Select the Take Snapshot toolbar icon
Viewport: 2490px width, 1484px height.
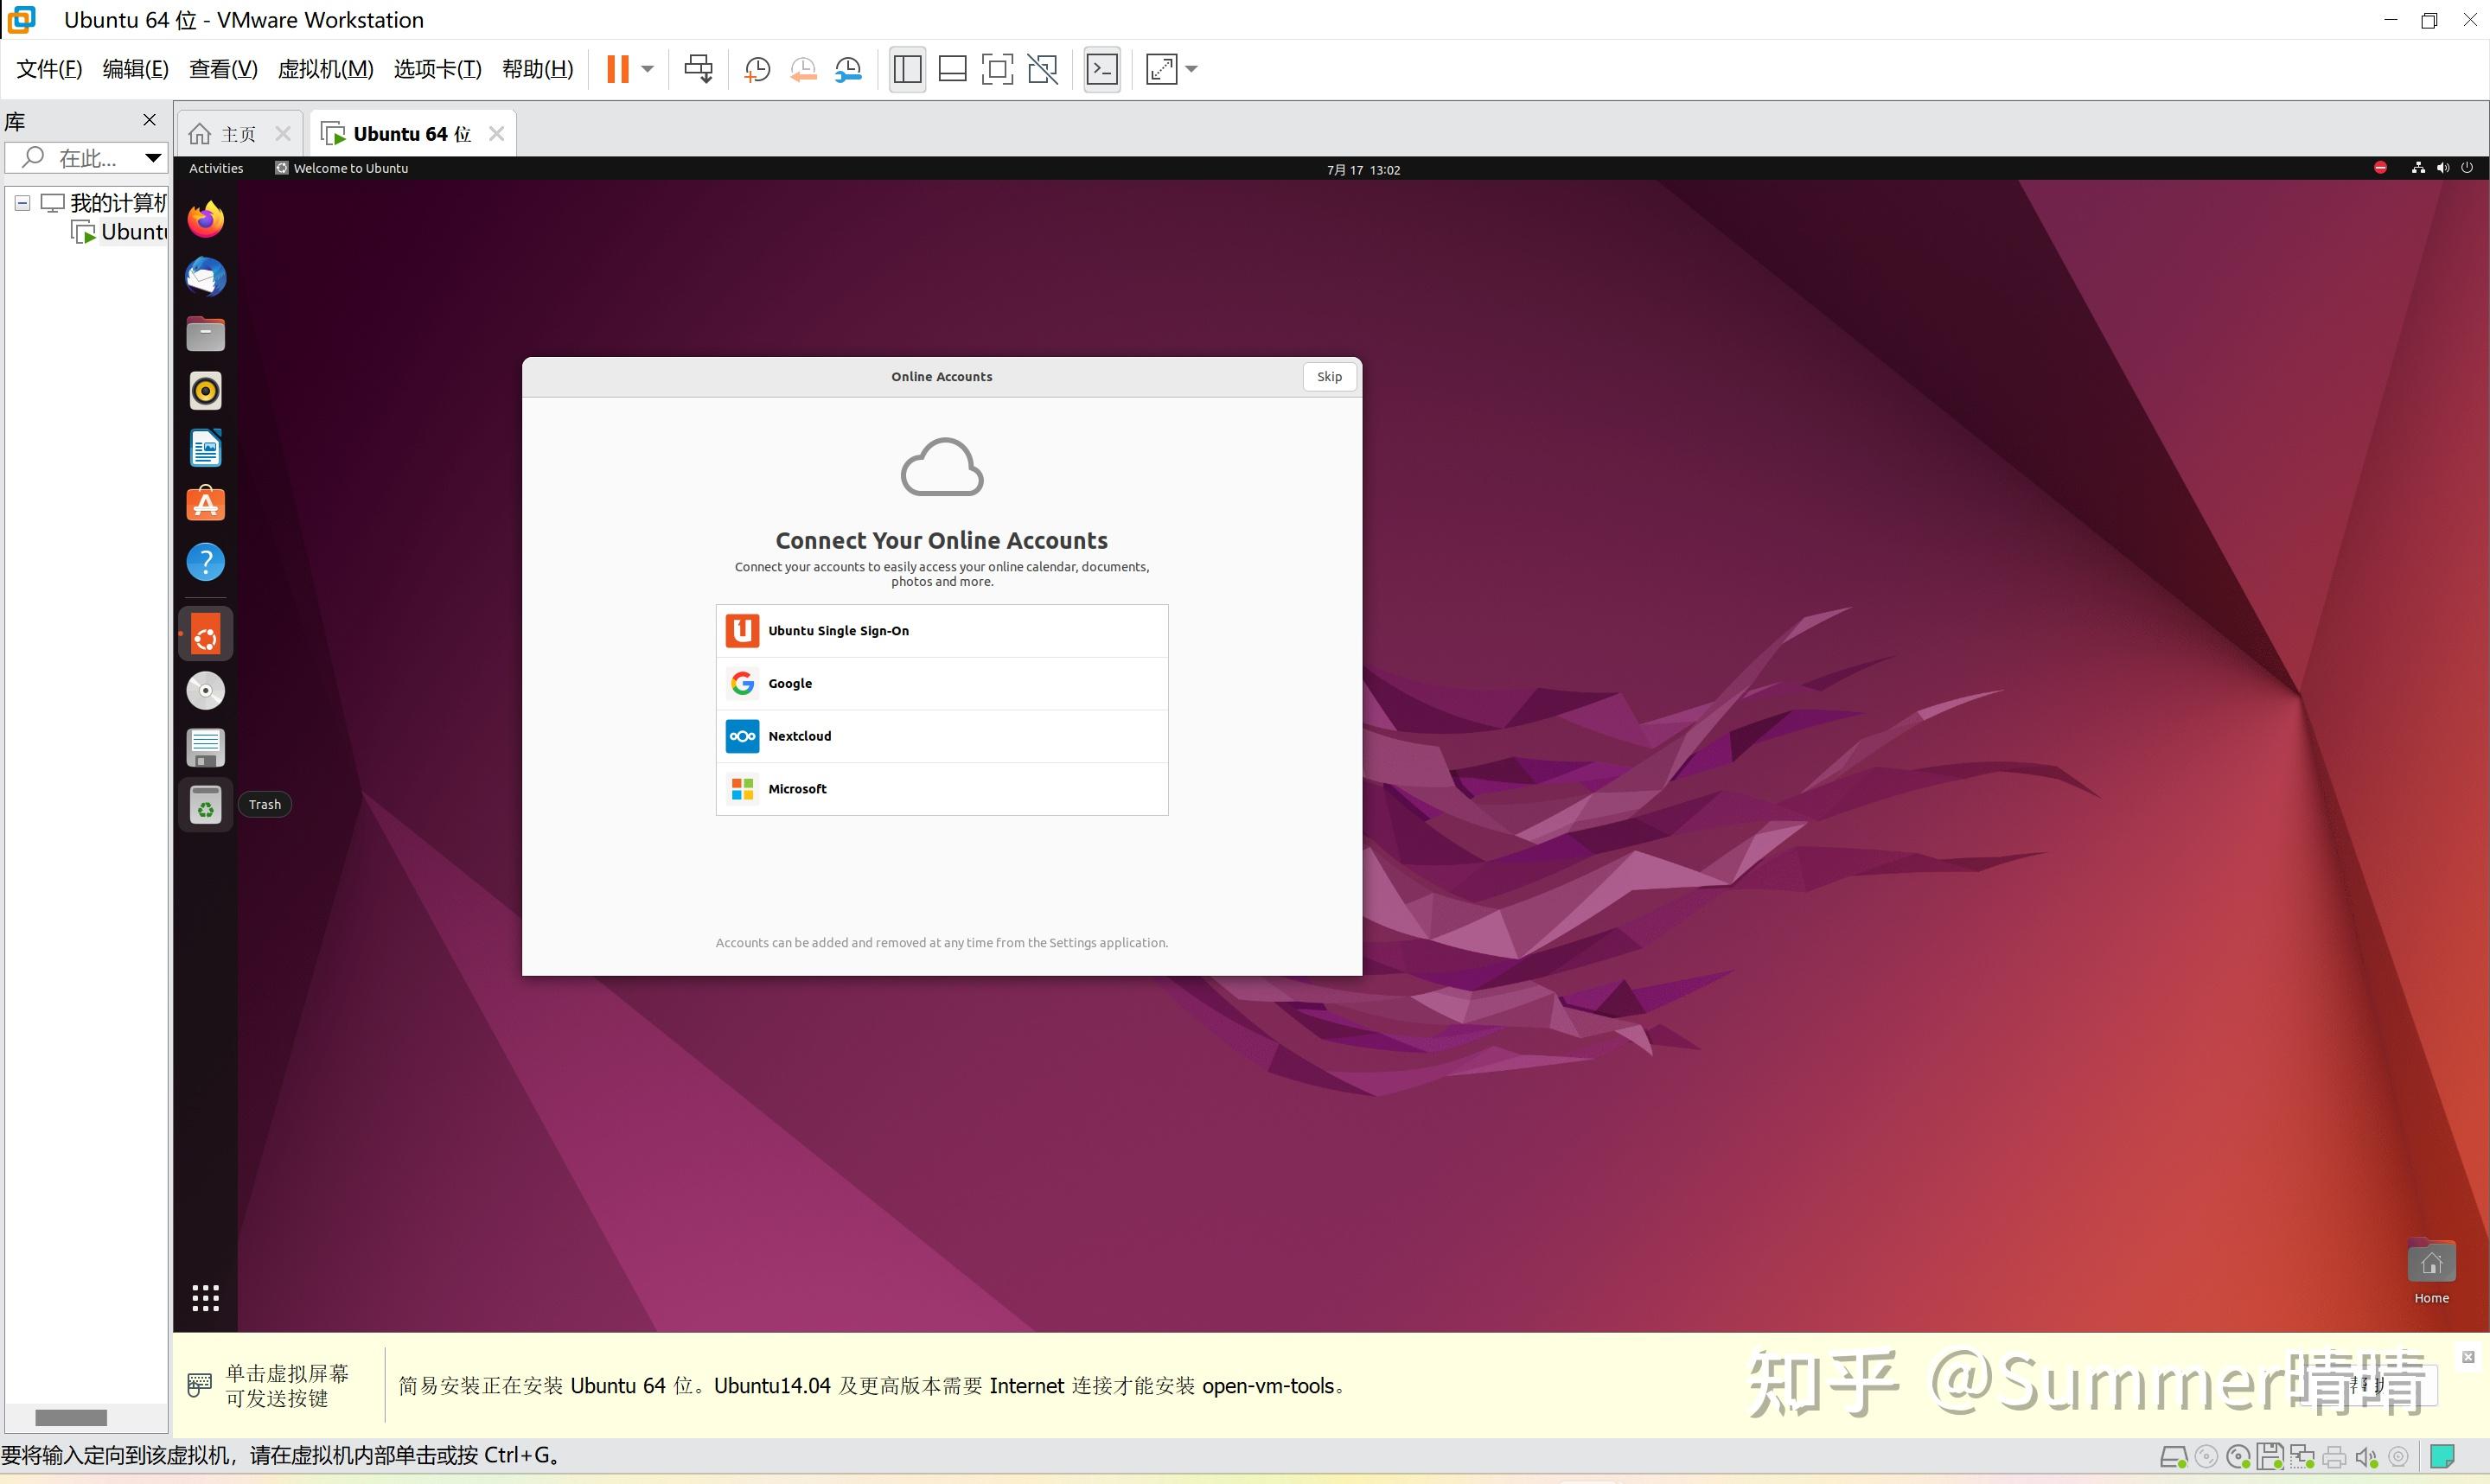[756, 68]
